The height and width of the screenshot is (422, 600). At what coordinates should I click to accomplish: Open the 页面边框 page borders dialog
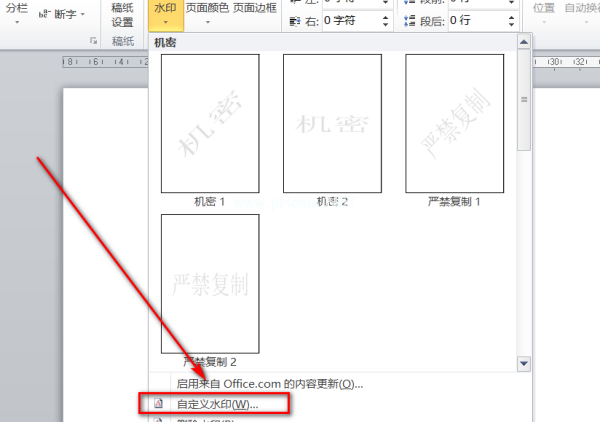point(256,9)
